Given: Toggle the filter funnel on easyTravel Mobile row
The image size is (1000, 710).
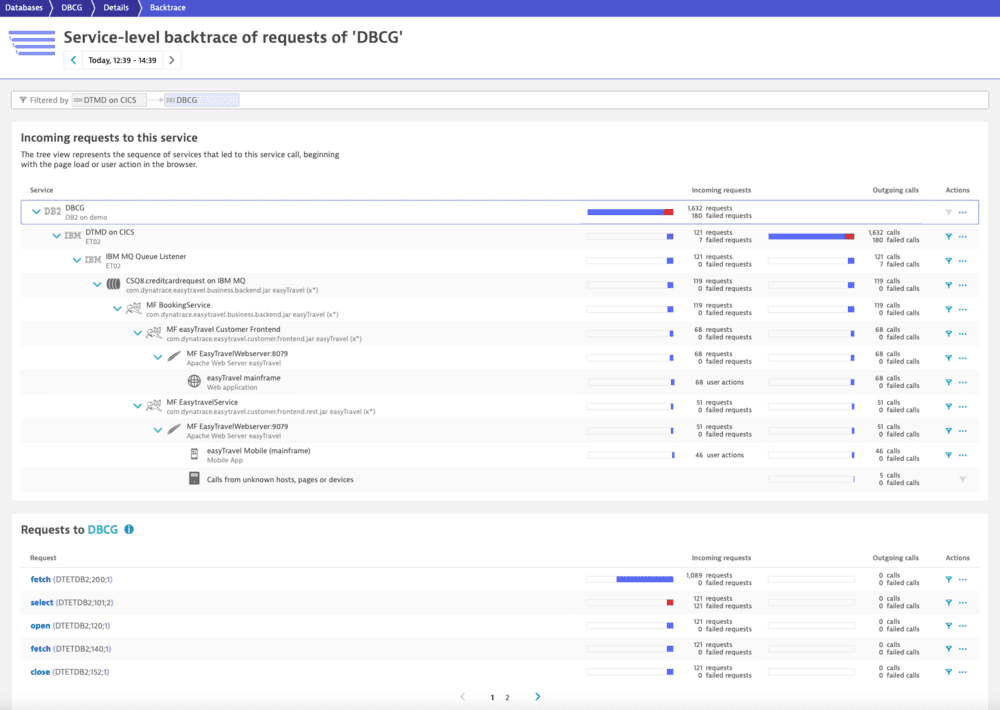Looking at the screenshot, I should tap(948, 455).
